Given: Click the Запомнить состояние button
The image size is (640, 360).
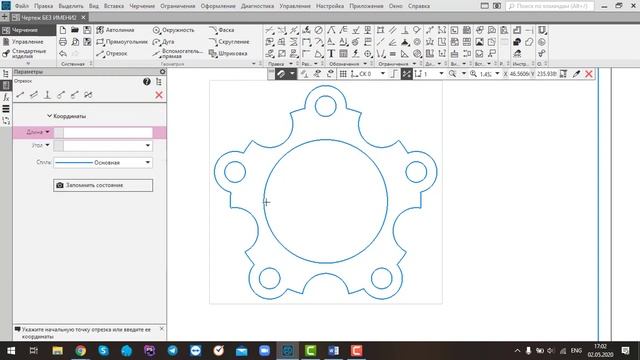Looking at the screenshot, I should 103,185.
